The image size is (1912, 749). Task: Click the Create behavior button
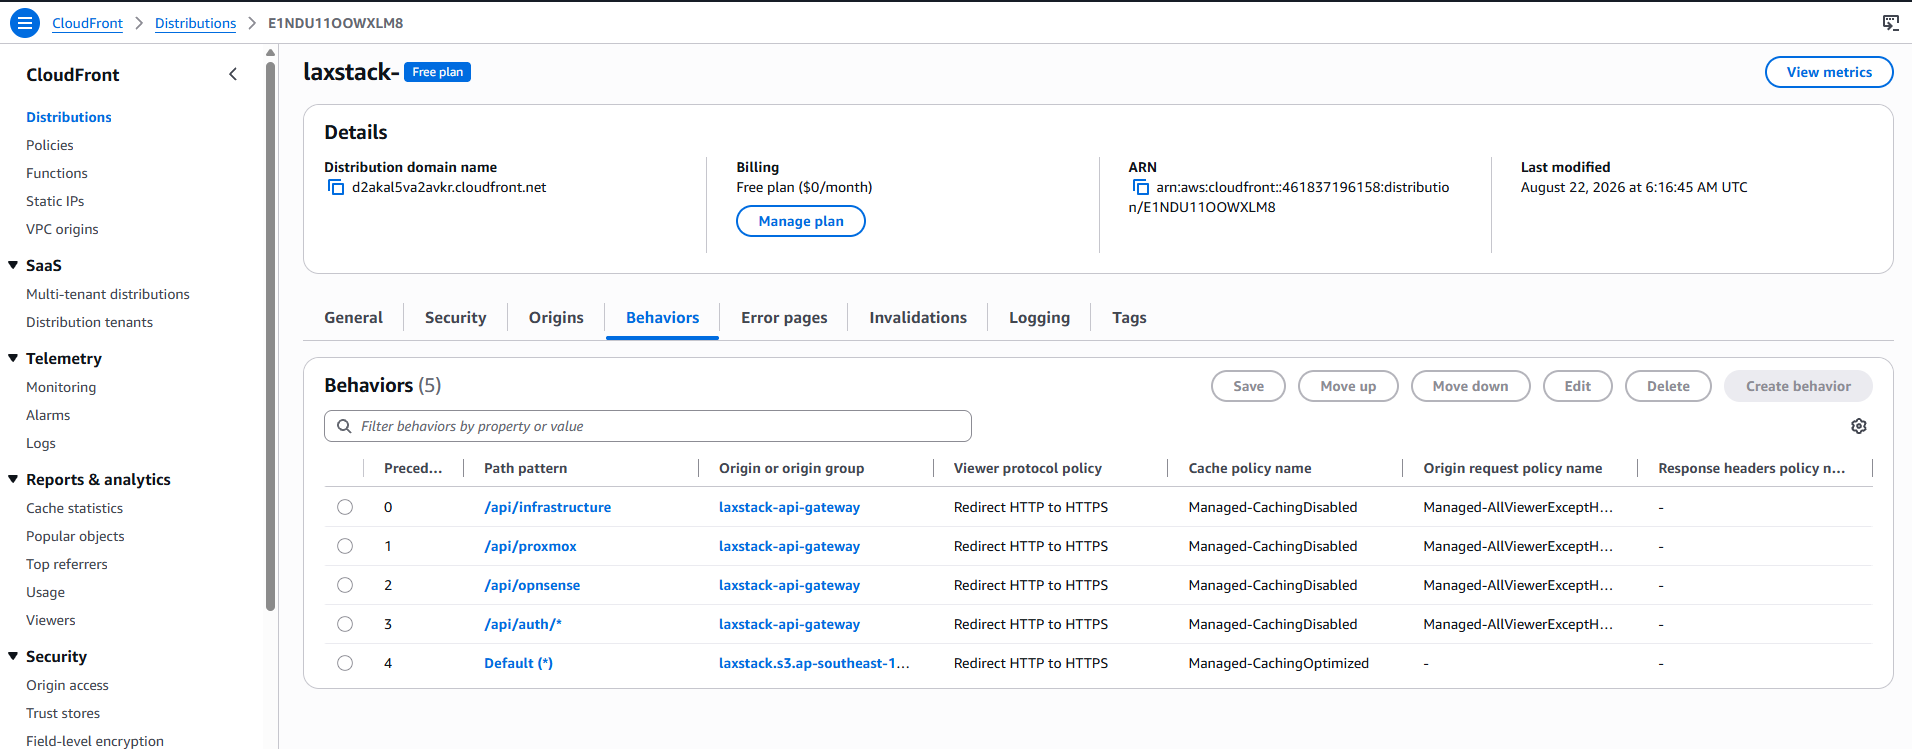coord(1798,386)
